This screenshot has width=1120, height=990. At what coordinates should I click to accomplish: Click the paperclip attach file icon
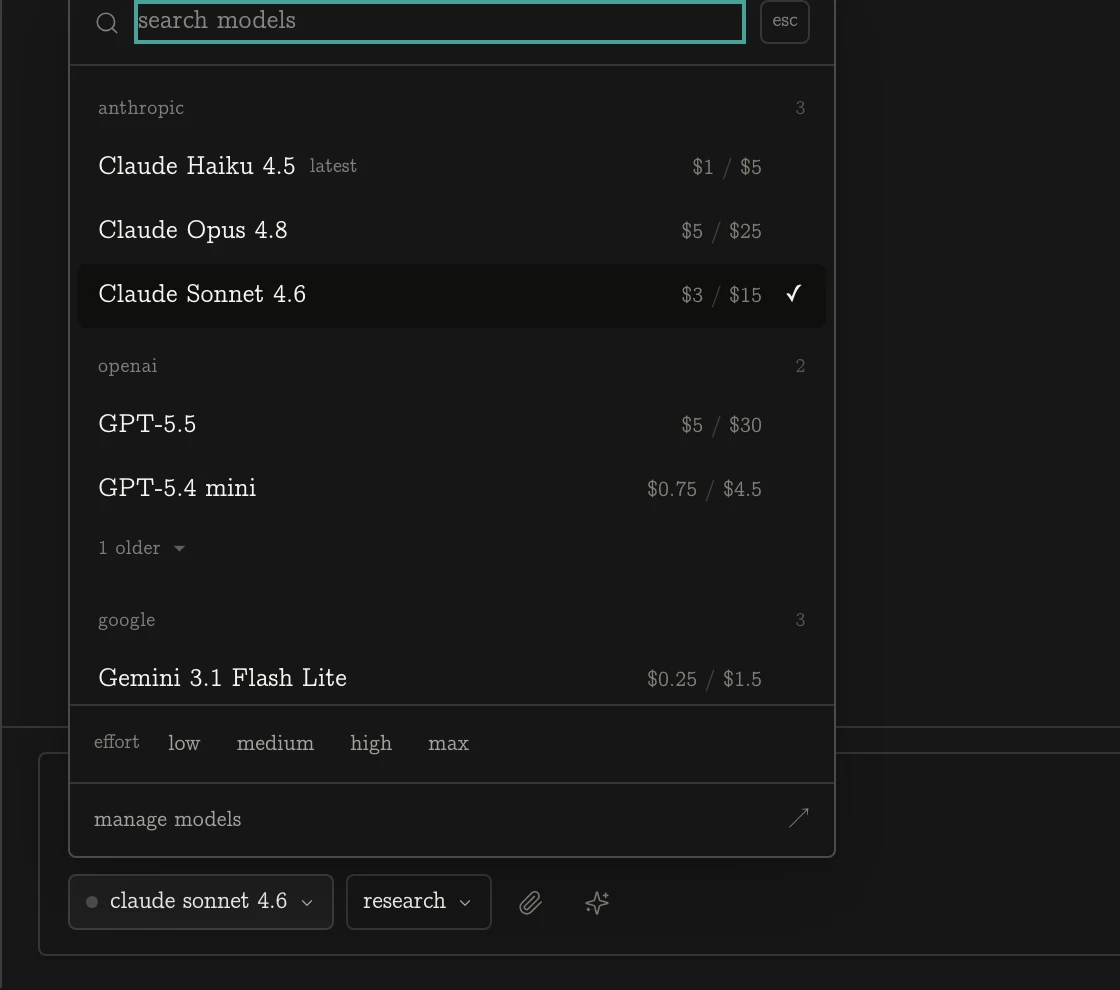[530, 903]
